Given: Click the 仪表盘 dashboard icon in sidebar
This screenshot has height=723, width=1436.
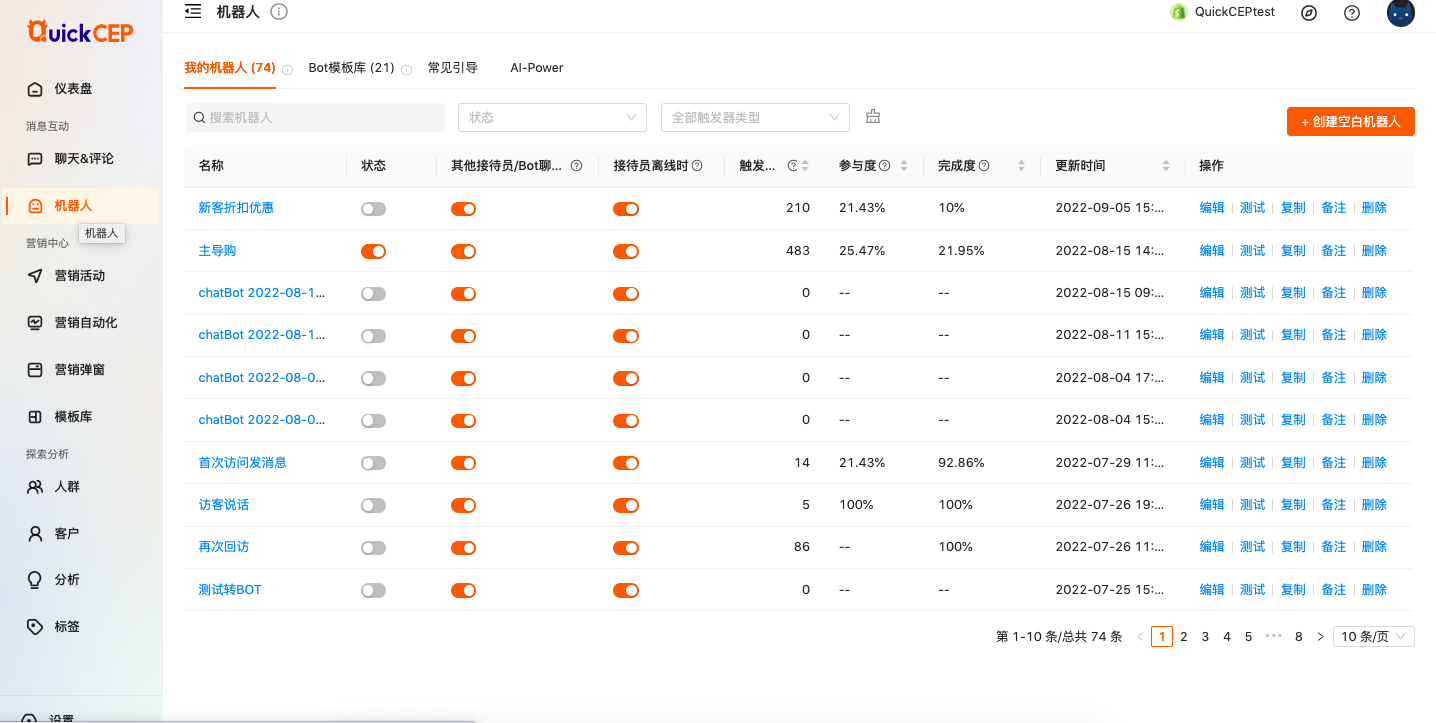Looking at the screenshot, I should pos(35,89).
